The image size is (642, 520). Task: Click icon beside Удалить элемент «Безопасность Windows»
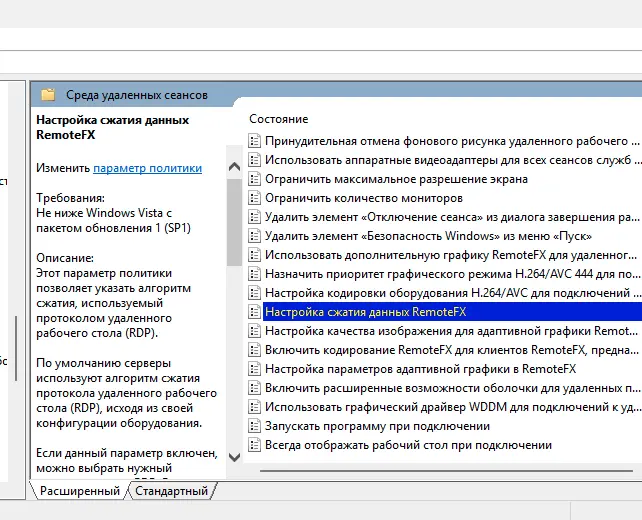pos(254,236)
